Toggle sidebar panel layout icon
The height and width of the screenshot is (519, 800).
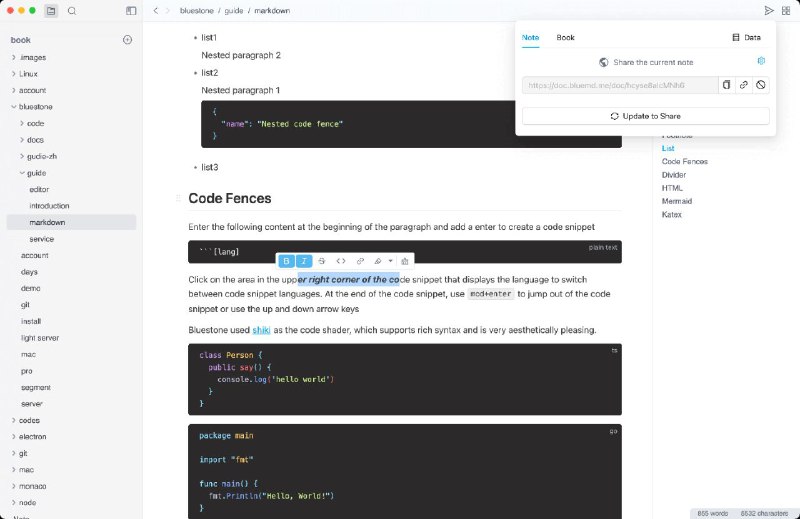131,10
